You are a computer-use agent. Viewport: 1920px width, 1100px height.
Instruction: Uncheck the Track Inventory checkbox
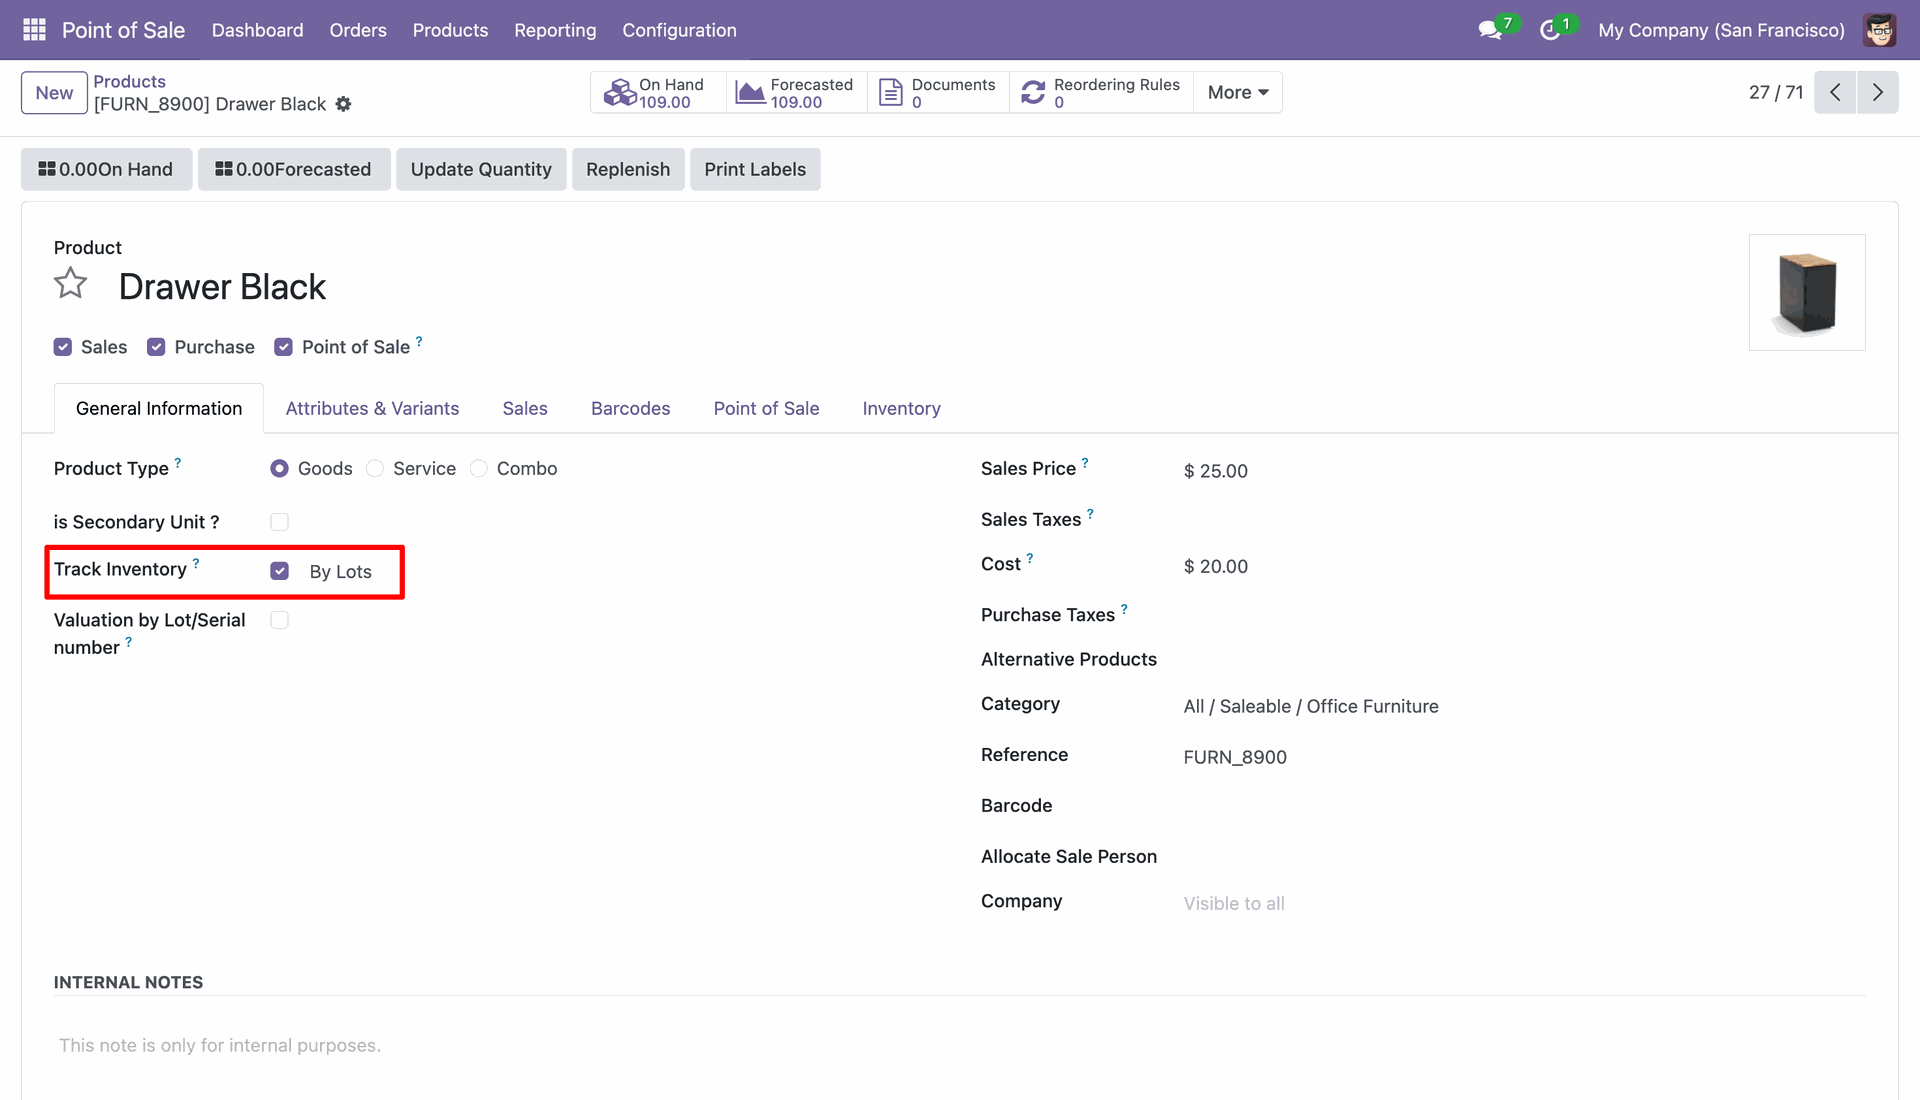(x=280, y=571)
